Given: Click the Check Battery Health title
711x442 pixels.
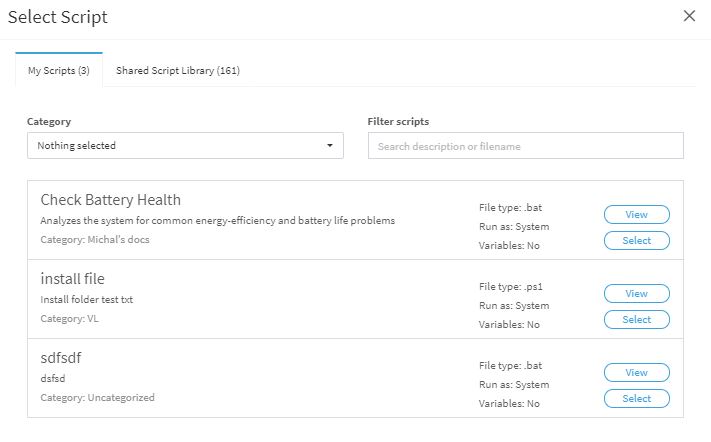Looking at the screenshot, I should (x=111, y=199).
